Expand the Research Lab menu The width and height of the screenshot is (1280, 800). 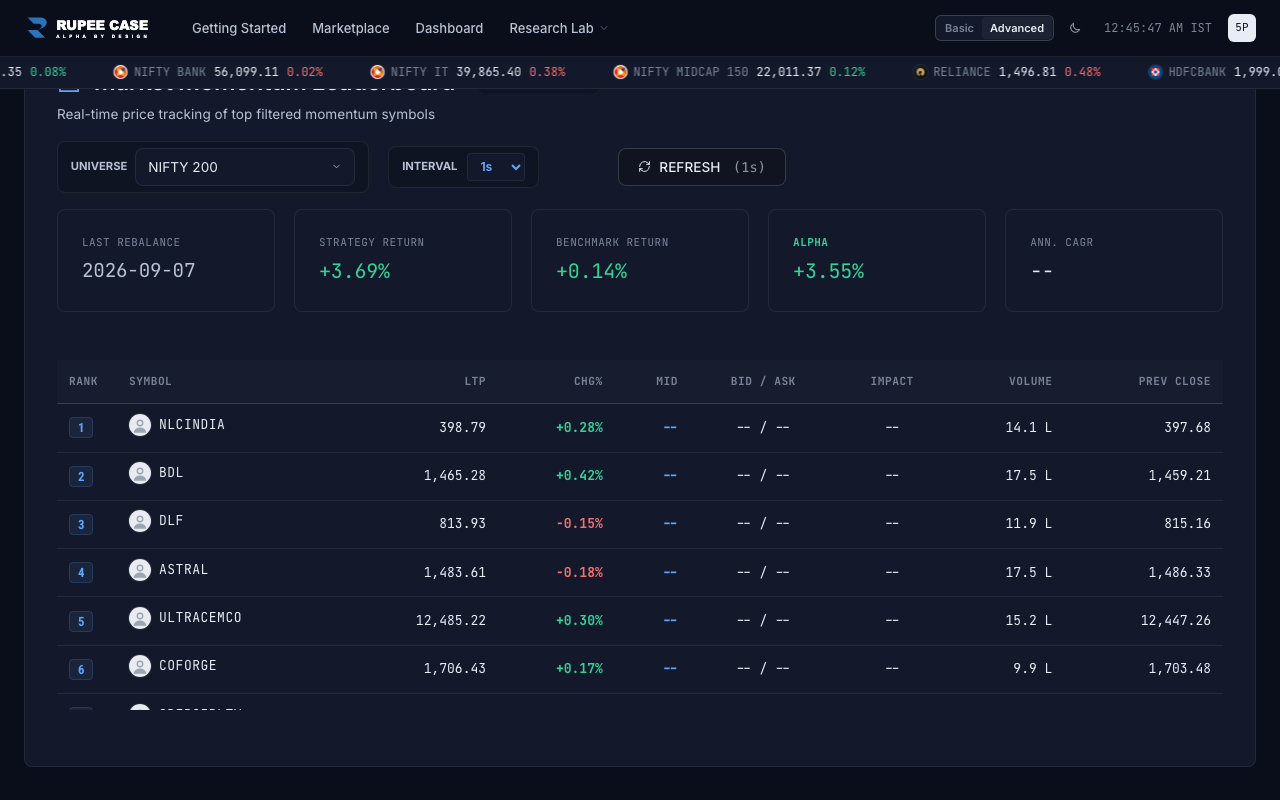point(558,28)
